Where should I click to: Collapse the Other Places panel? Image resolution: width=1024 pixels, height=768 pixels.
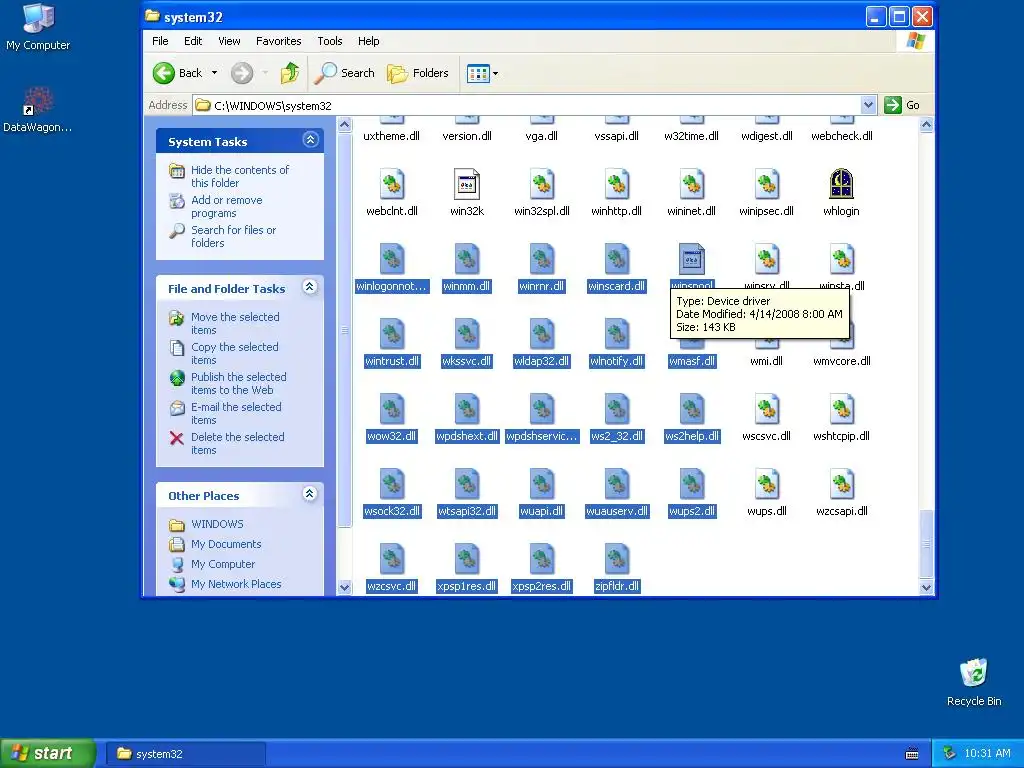(310, 494)
